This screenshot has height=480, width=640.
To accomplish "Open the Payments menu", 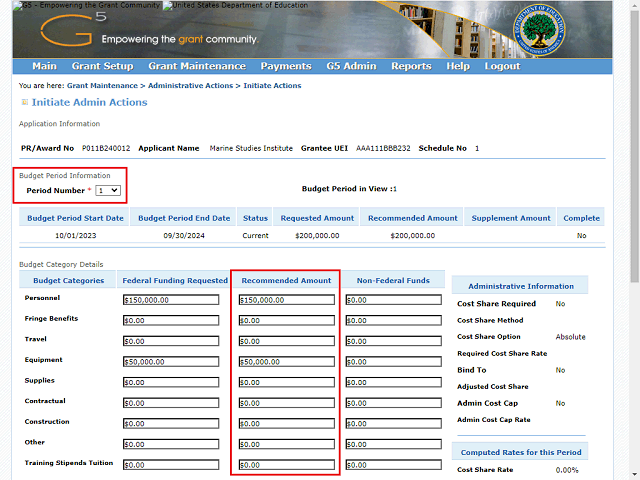I will click(x=285, y=66).
